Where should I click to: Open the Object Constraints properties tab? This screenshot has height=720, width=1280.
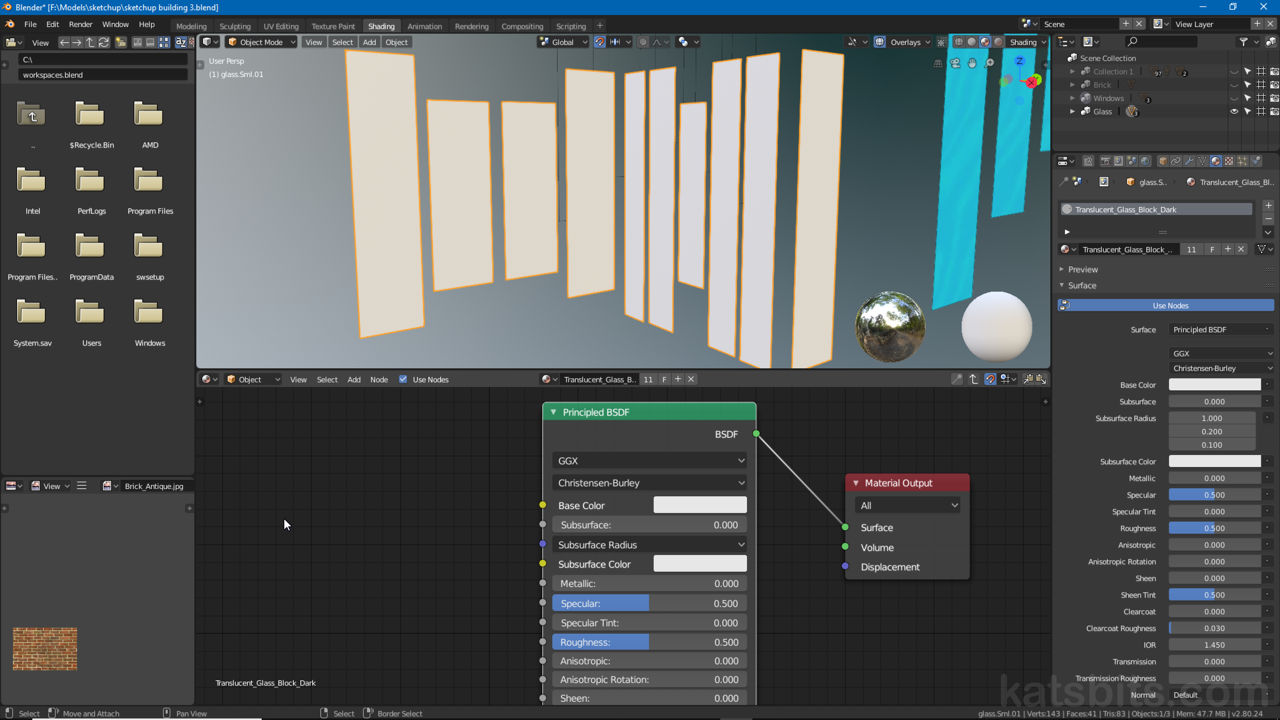click(x=1176, y=161)
